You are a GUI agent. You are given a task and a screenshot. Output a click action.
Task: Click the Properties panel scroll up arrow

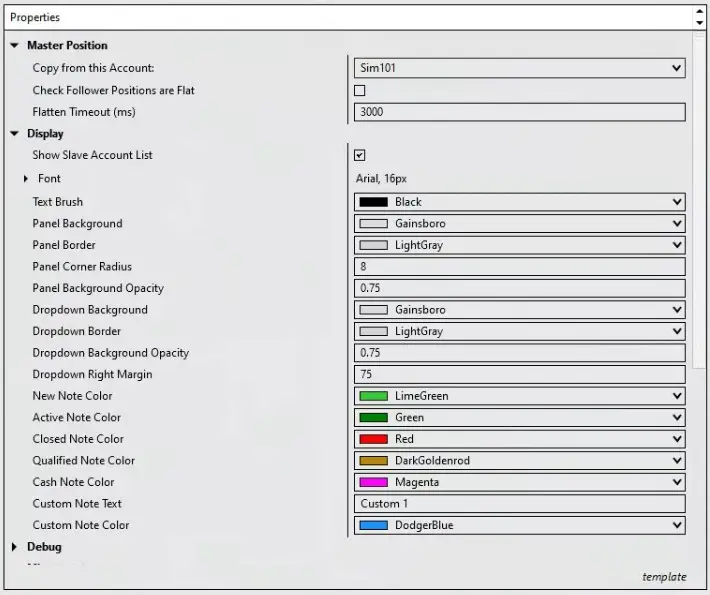[x=699, y=12]
